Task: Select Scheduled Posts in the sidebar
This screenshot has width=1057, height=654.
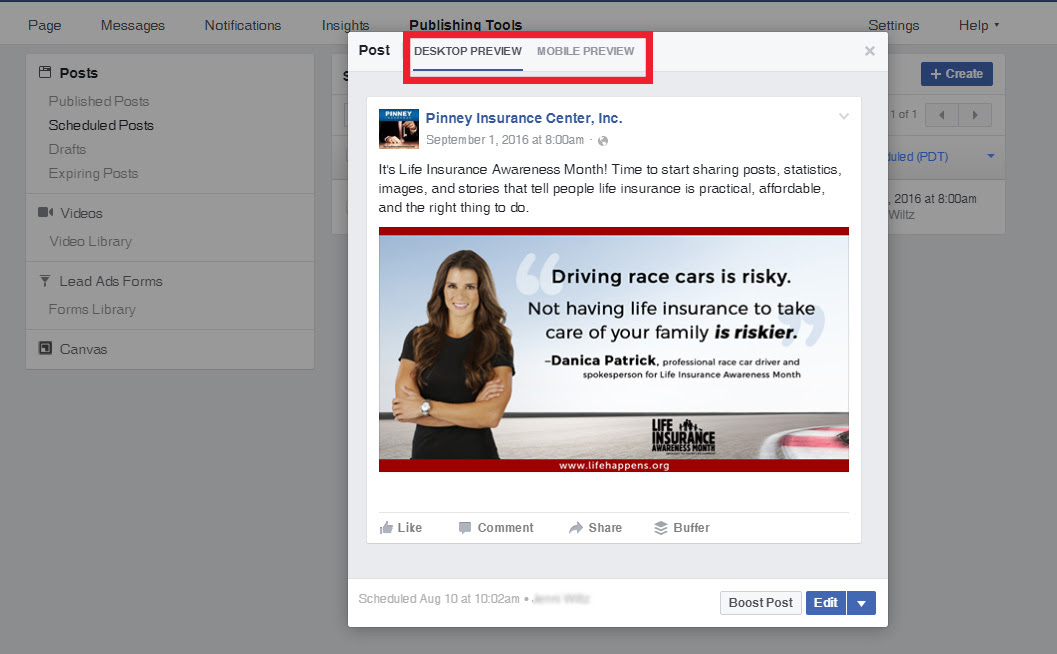Action: pyautogui.click(x=101, y=125)
